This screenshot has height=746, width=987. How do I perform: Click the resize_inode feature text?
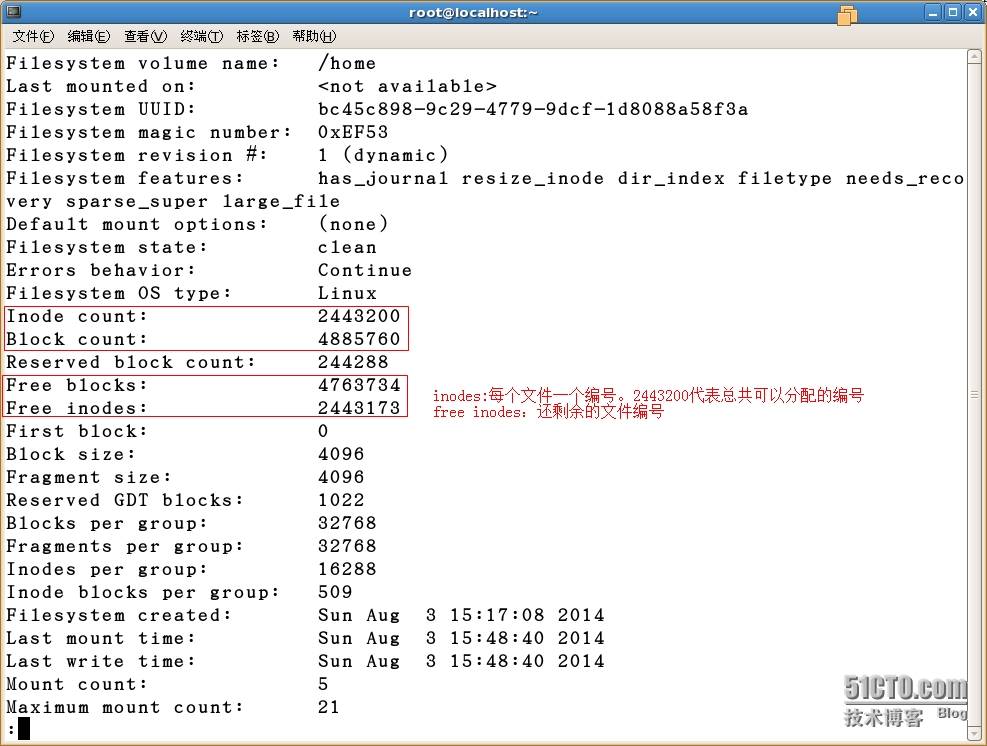[533, 179]
